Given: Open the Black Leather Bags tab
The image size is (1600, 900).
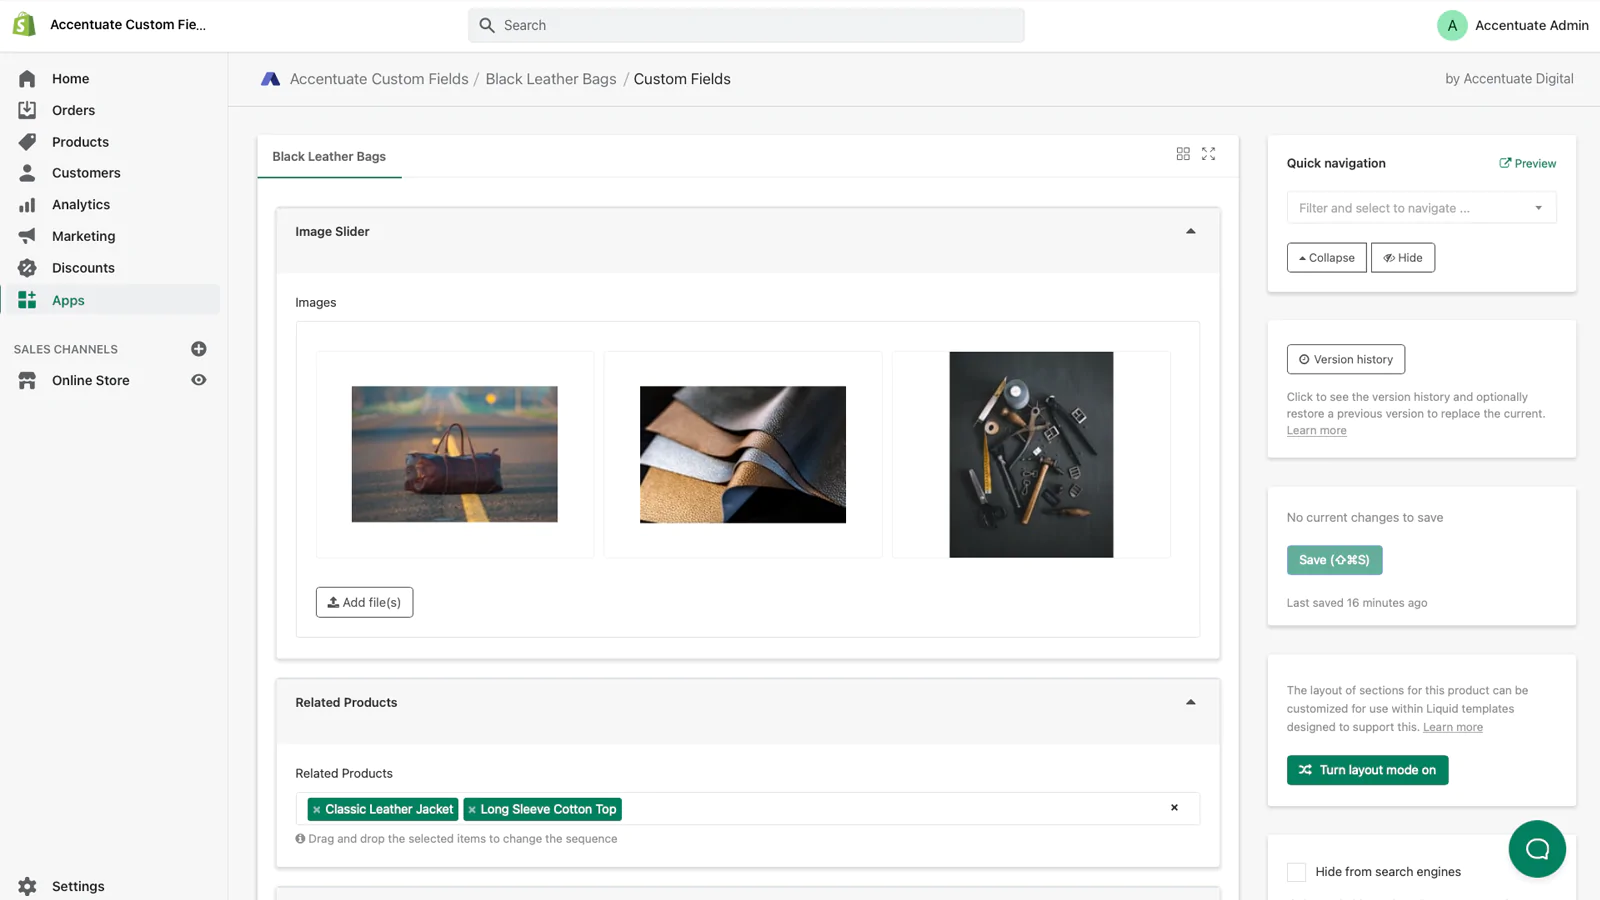Looking at the screenshot, I should coord(329,157).
